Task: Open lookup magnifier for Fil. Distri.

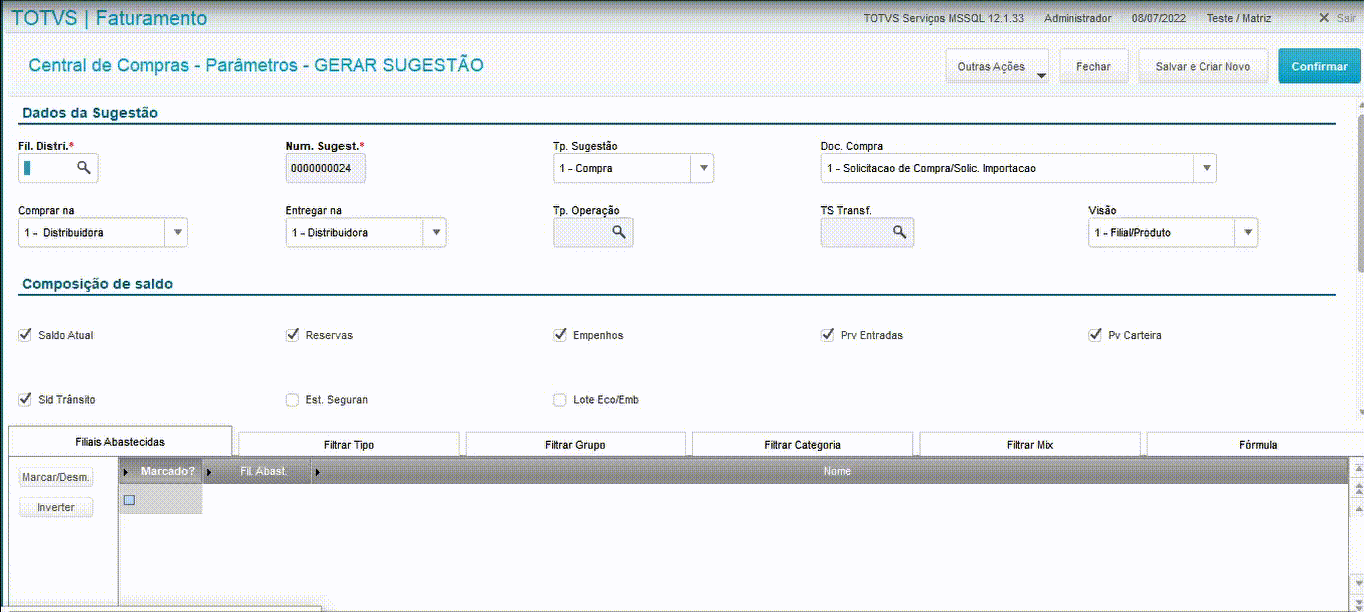Action: point(84,168)
